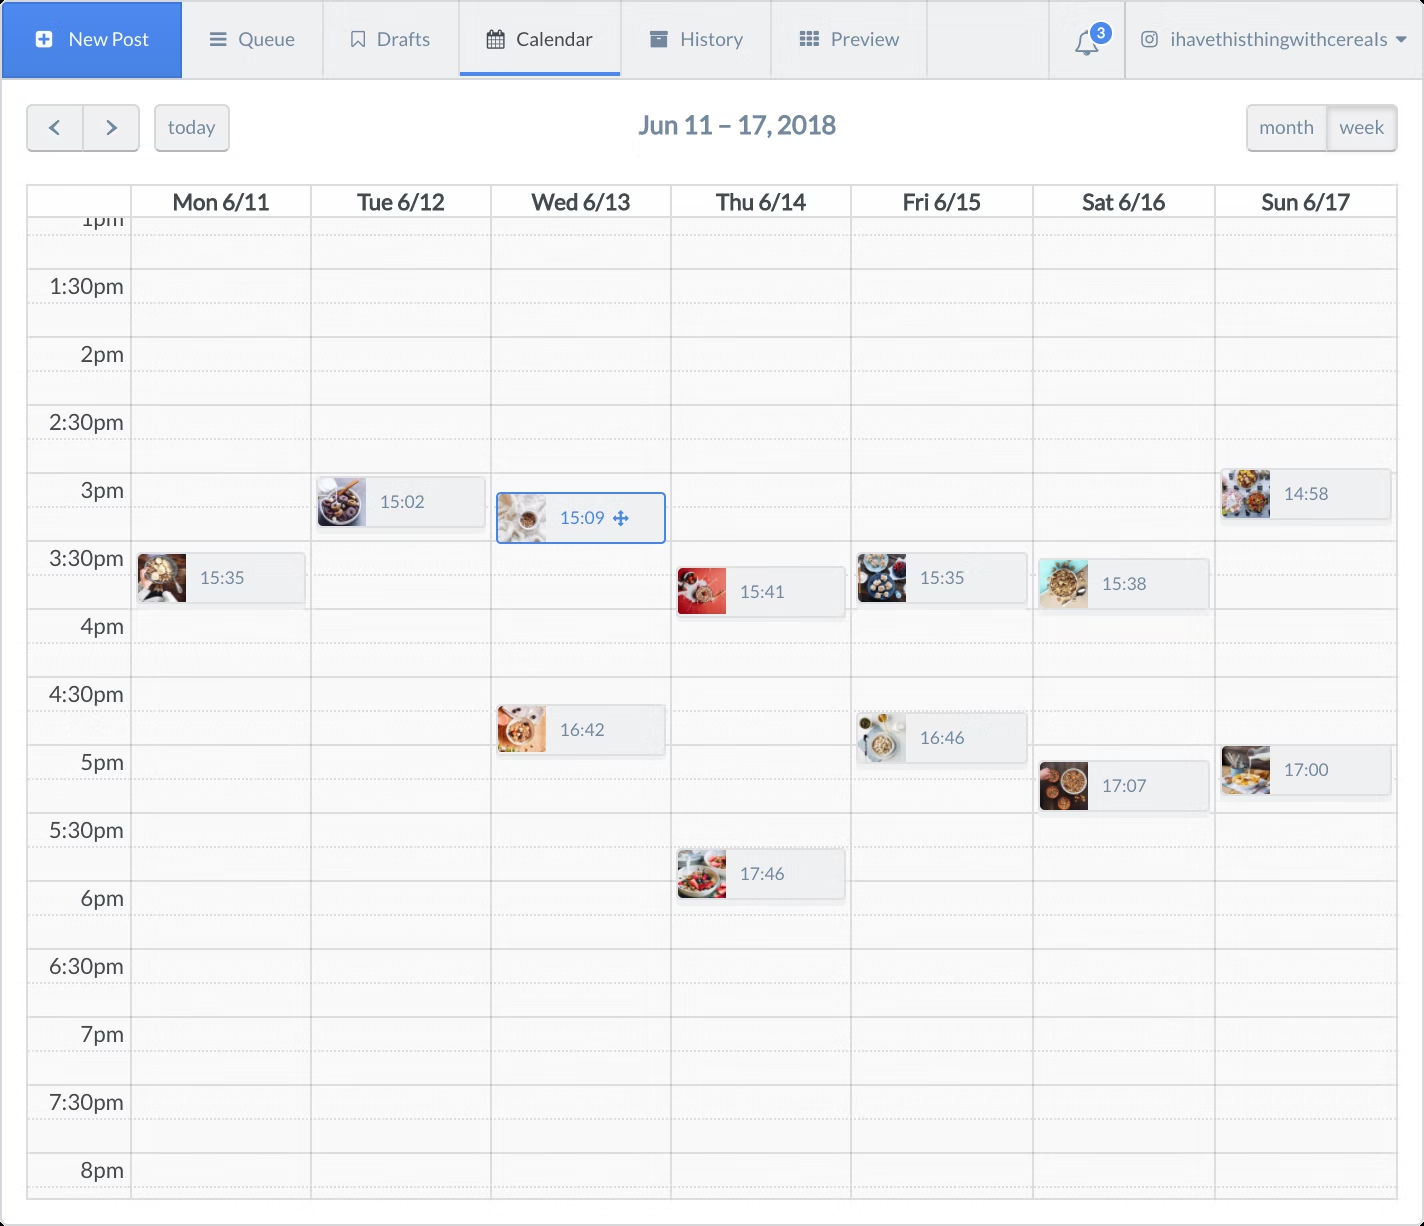Viewport: 1424px width, 1226px height.
Task: Keep week view selected
Action: [1362, 128]
